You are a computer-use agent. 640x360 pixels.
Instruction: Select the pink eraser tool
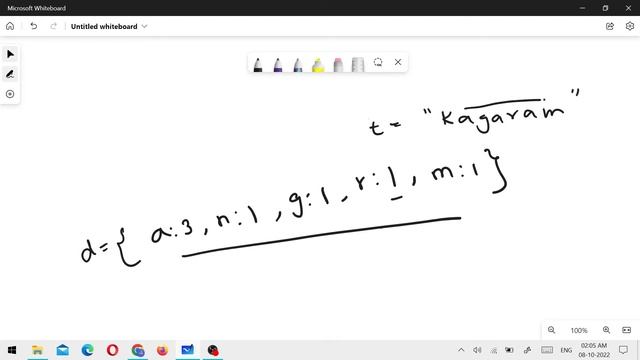338,64
